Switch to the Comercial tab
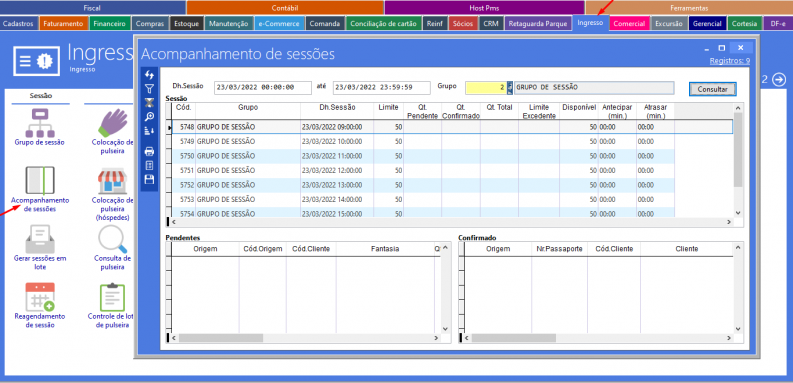Screen dimensions: 793x383 coord(629,23)
